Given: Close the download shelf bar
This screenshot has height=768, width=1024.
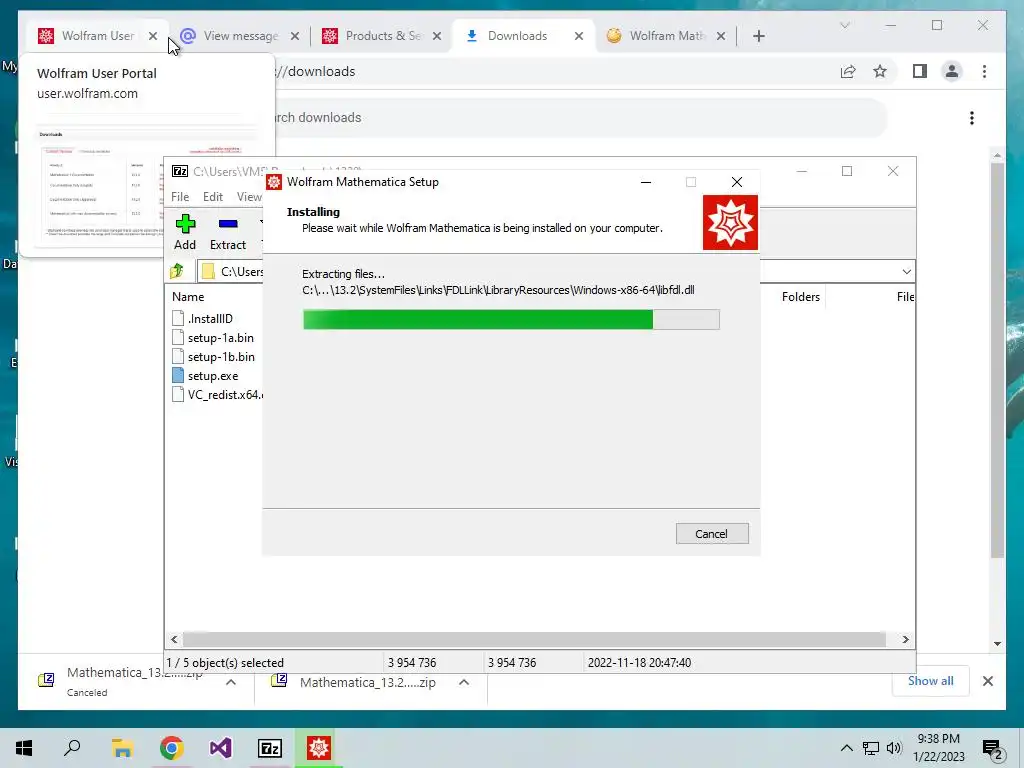Looking at the screenshot, I should (988, 681).
